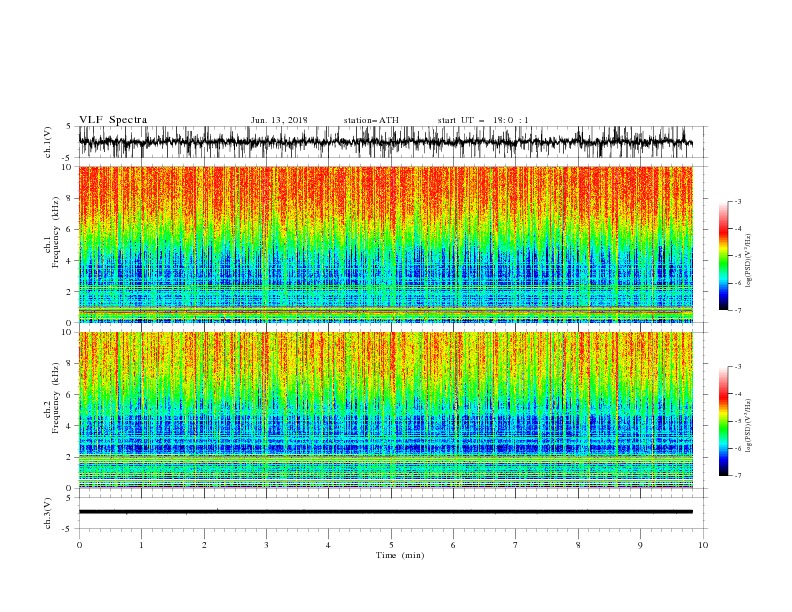Viewport: 792px width, 612px height.
Task: Click the "-7" value on ch.1 color bar
Action: [x=738, y=310]
